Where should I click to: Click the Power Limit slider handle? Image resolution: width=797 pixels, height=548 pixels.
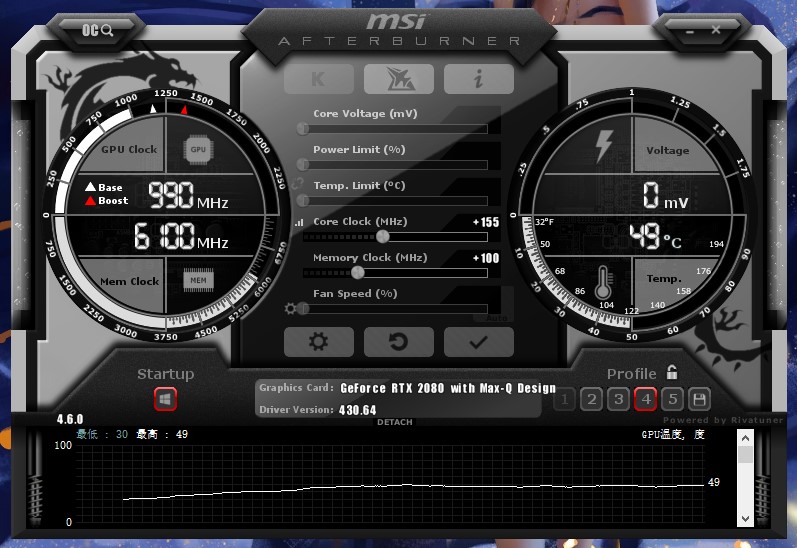303,165
